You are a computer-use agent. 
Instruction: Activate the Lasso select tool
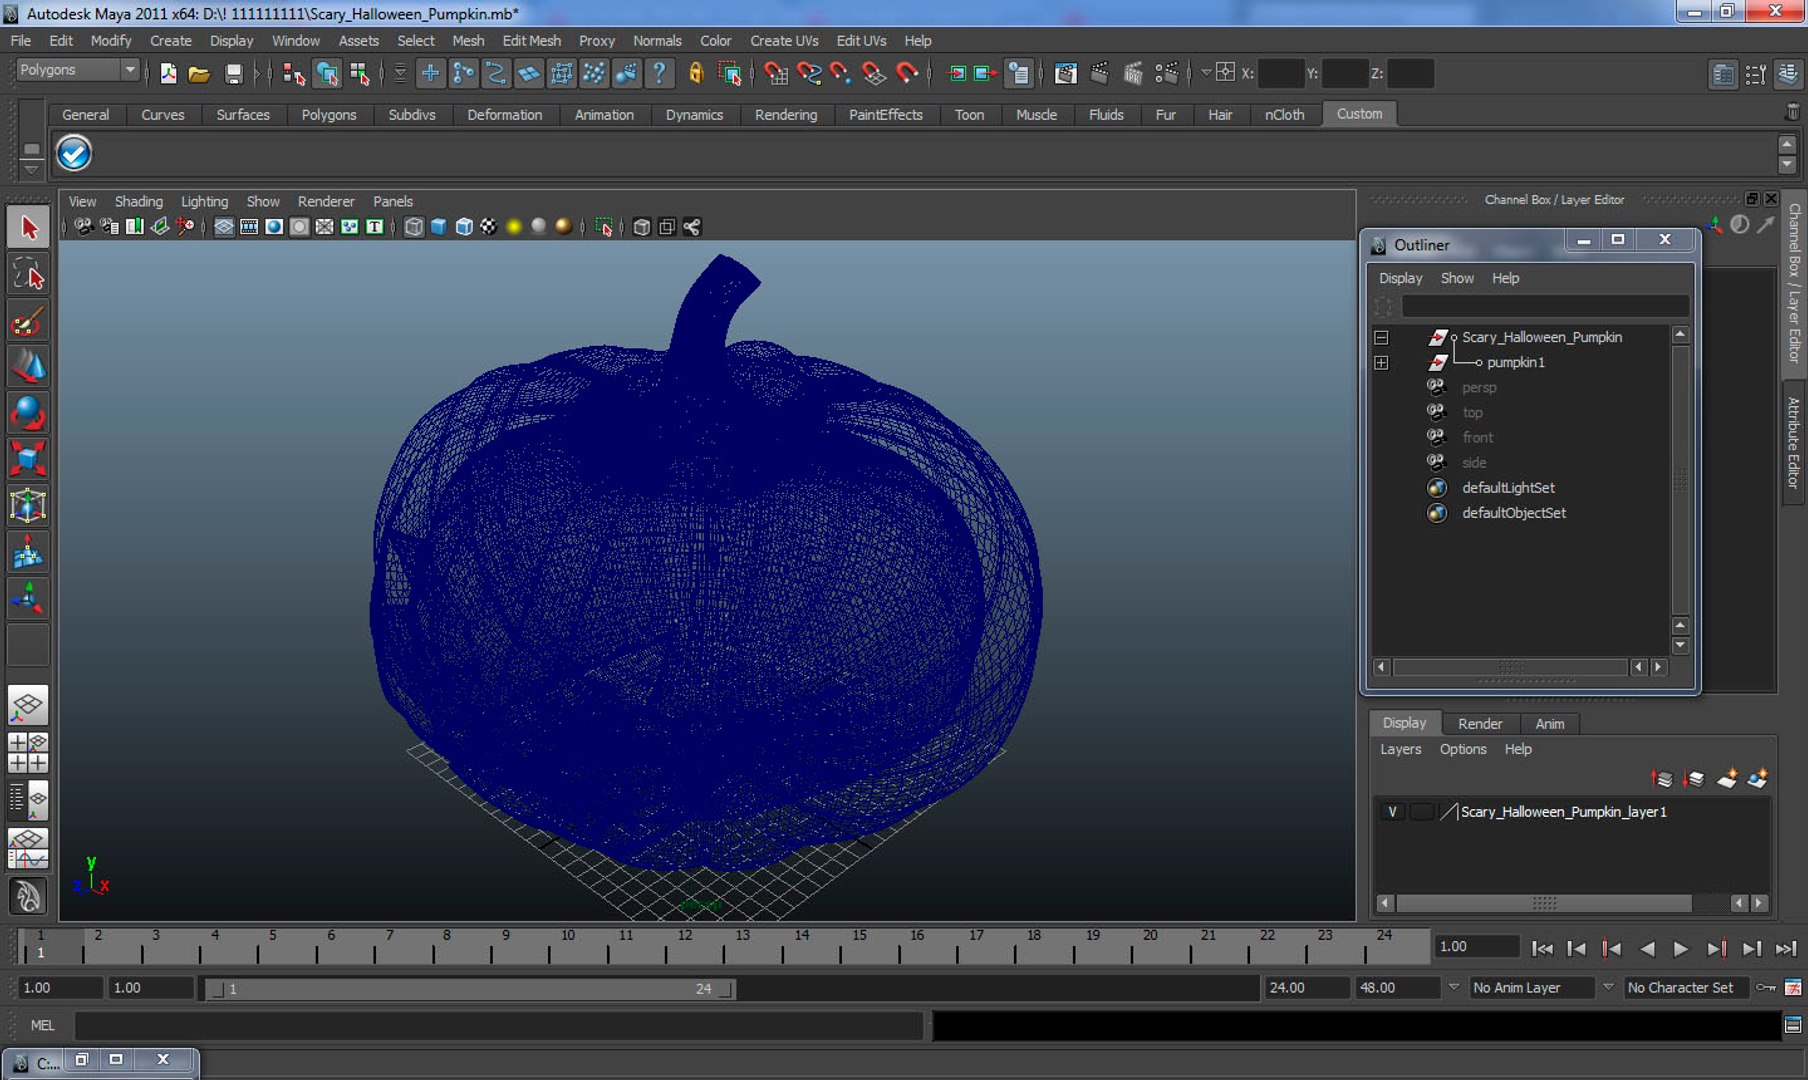[x=28, y=274]
